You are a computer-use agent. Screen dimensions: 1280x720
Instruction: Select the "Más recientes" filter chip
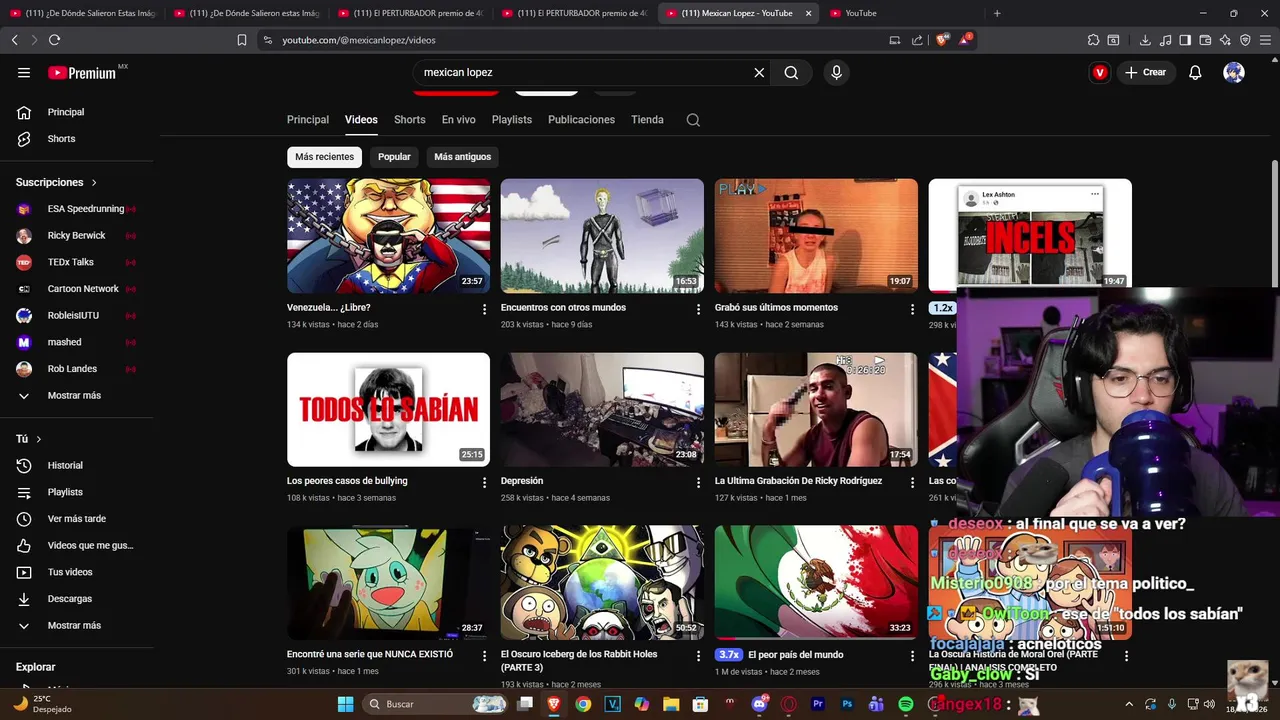point(324,157)
